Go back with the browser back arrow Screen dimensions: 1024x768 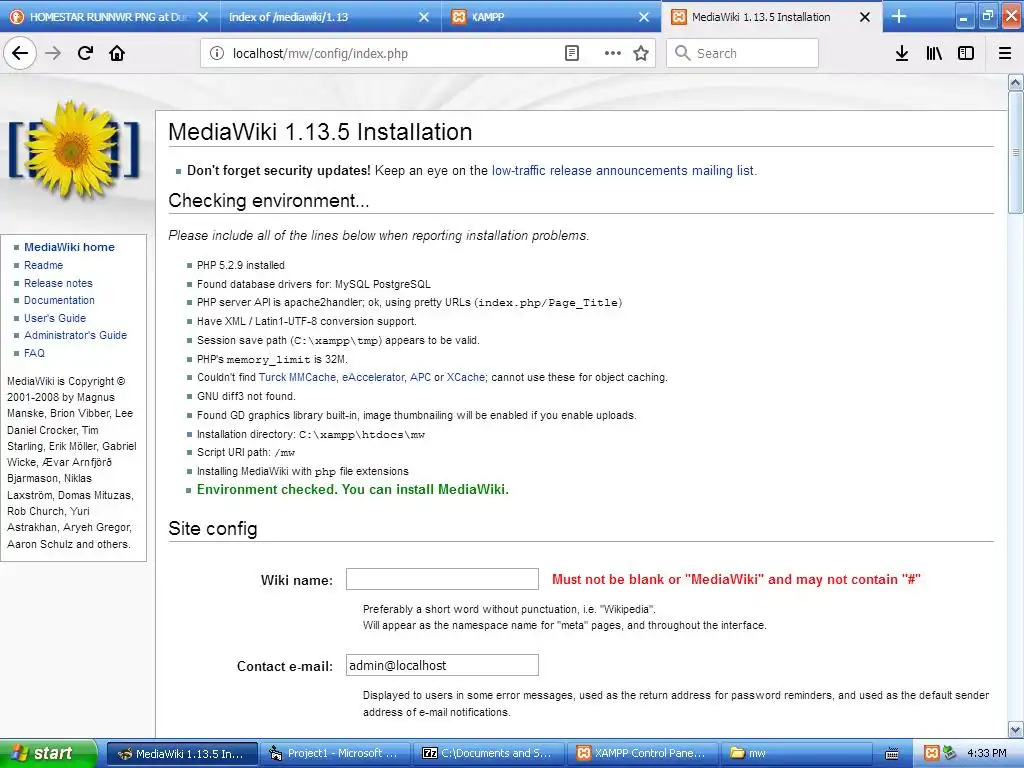pos(20,53)
